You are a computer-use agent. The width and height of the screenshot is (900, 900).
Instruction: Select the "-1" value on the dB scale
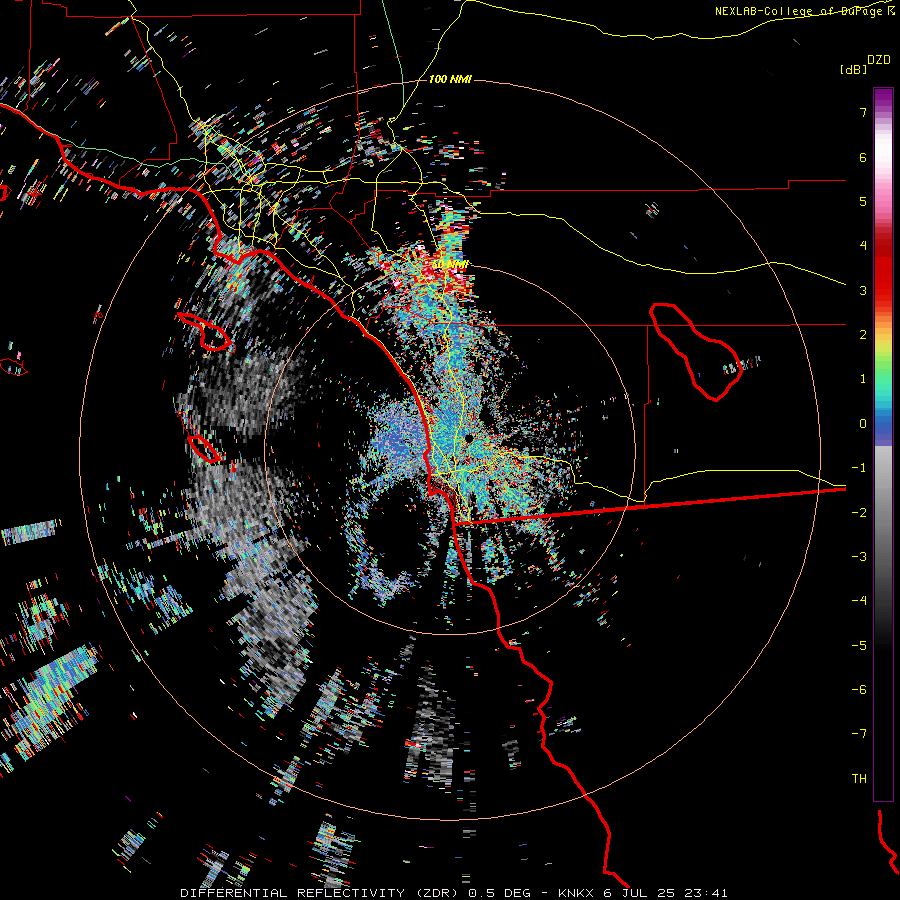point(859,468)
